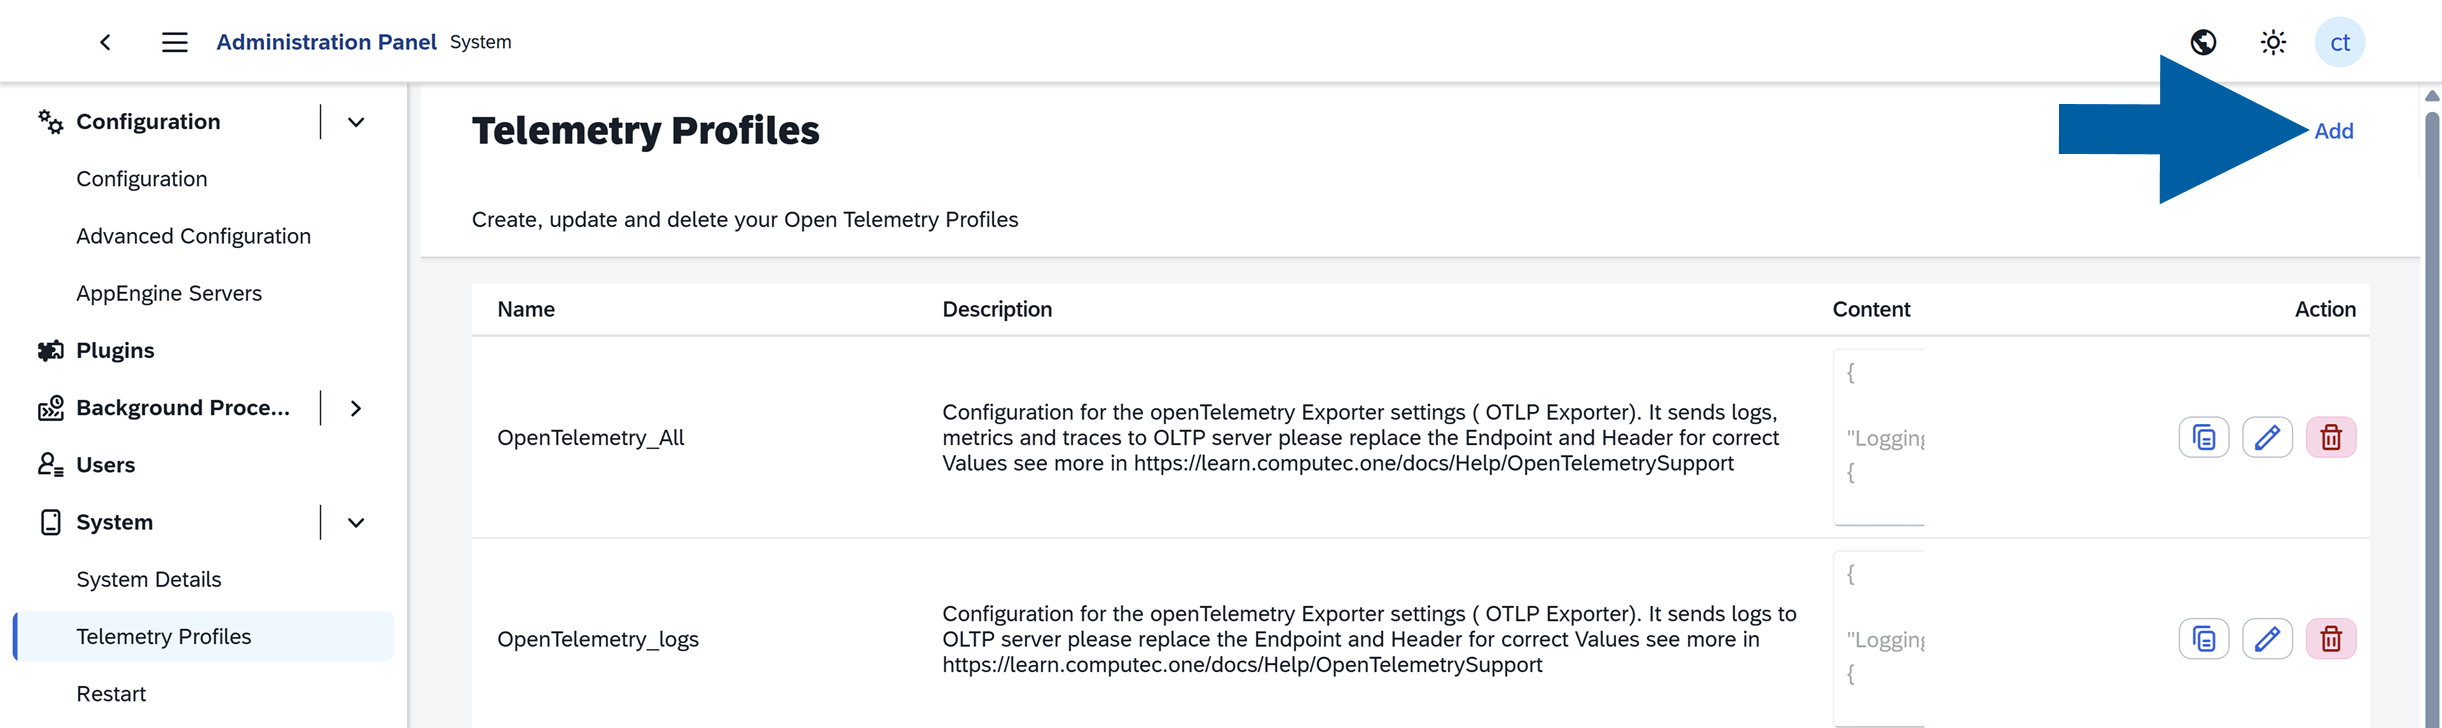Click the page vertical scrollbar
Viewport: 2442px width, 728px height.
[x=2432, y=420]
